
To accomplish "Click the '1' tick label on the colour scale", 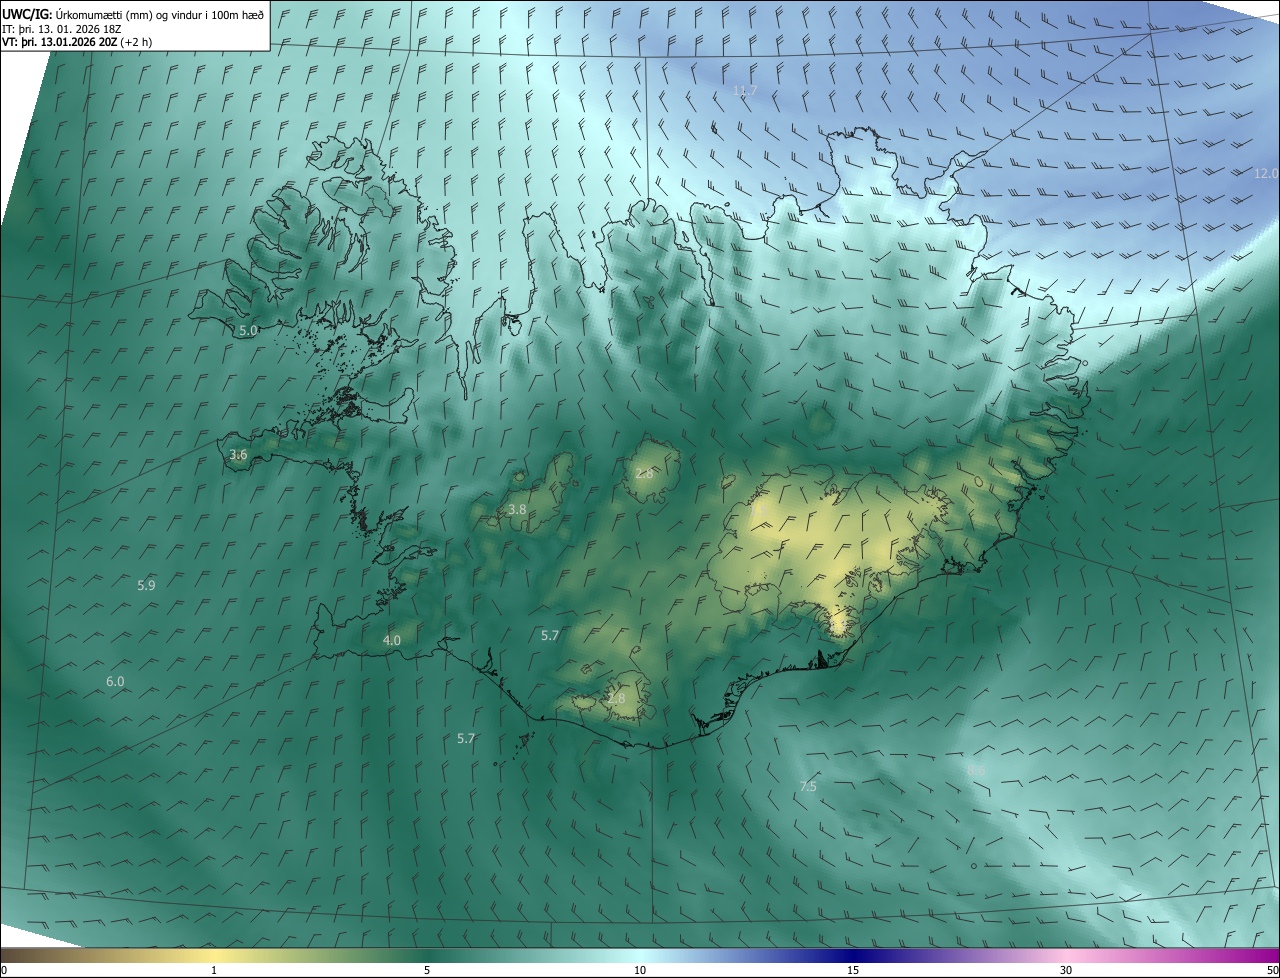I will [214, 970].
